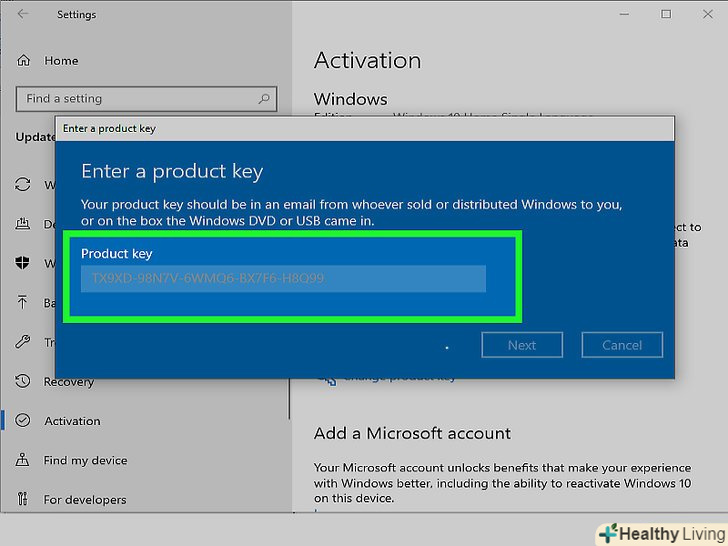Close the Settings window
The width and height of the screenshot is (728, 546).
coord(708,14)
